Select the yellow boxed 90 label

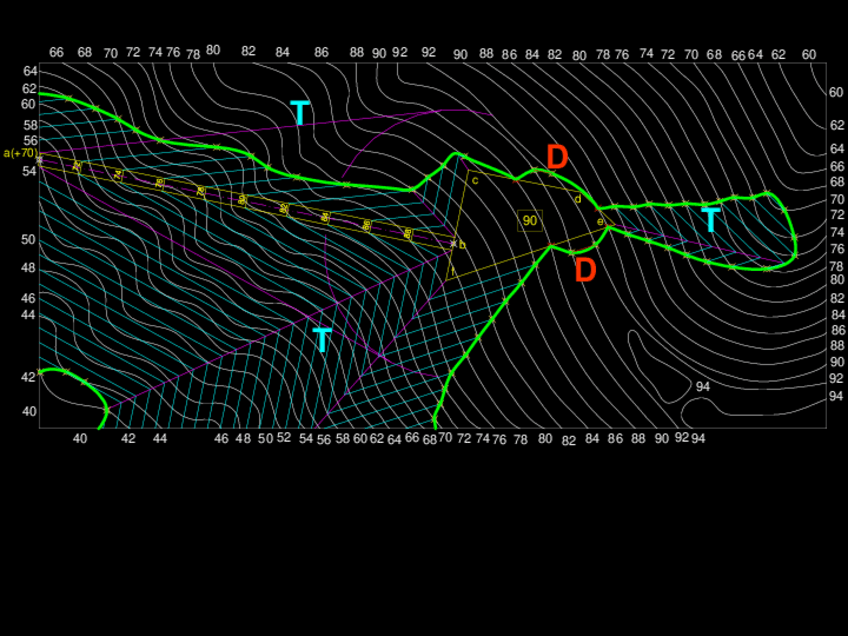(530, 220)
